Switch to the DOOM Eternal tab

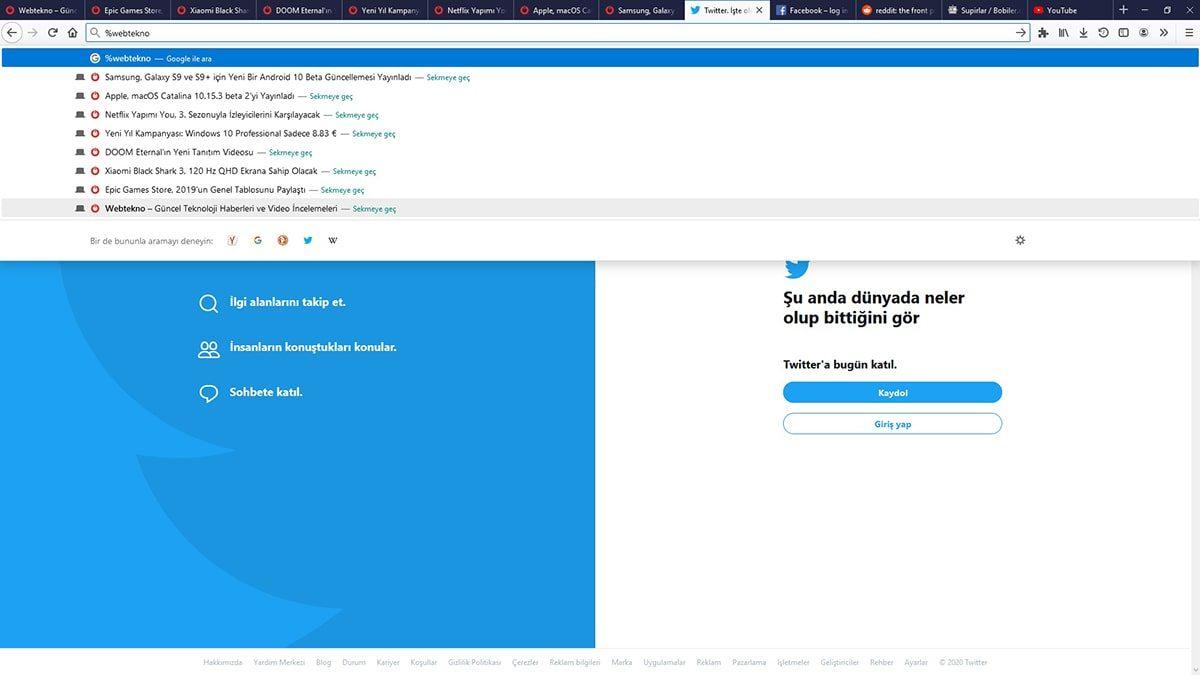(x=300, y=10)
